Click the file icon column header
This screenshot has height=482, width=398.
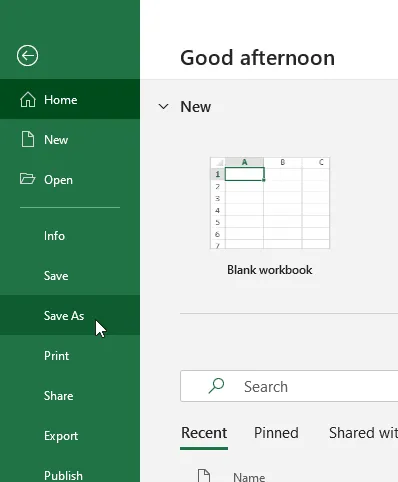(x=204, y=475)
